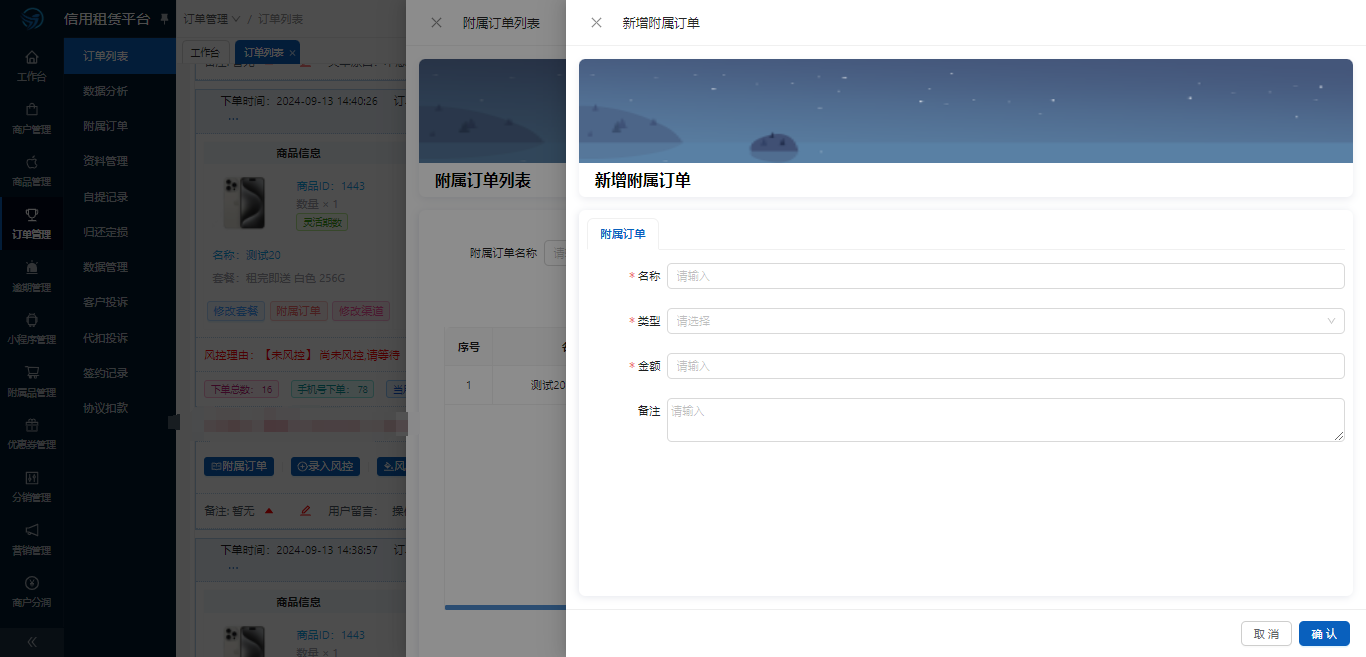Open 商户管理 in the left sidebar
Viewport: 1366px width, 657px height.
tap(31, 118)
